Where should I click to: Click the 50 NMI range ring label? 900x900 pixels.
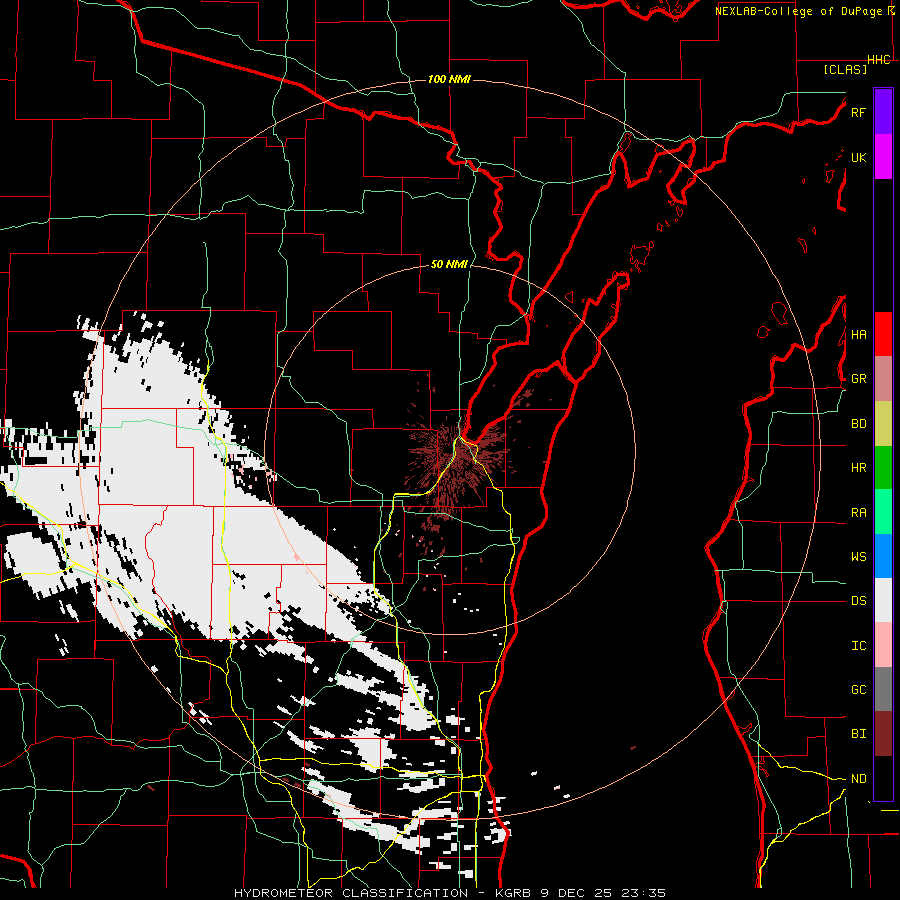tap(449, 265)
